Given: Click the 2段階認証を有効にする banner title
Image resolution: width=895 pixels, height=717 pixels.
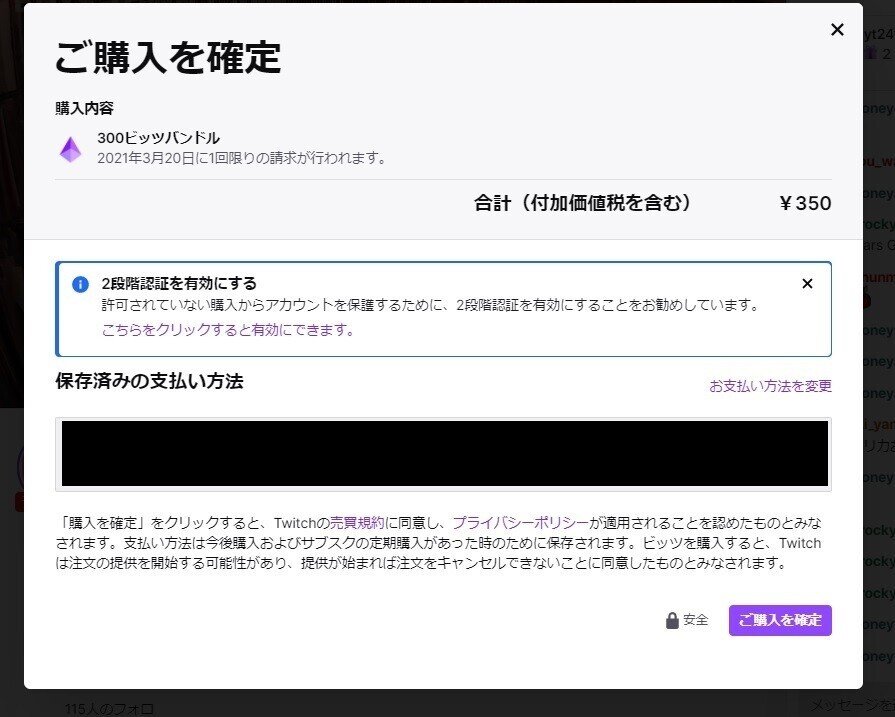Looking at the screenshot, I should [179, 284].
